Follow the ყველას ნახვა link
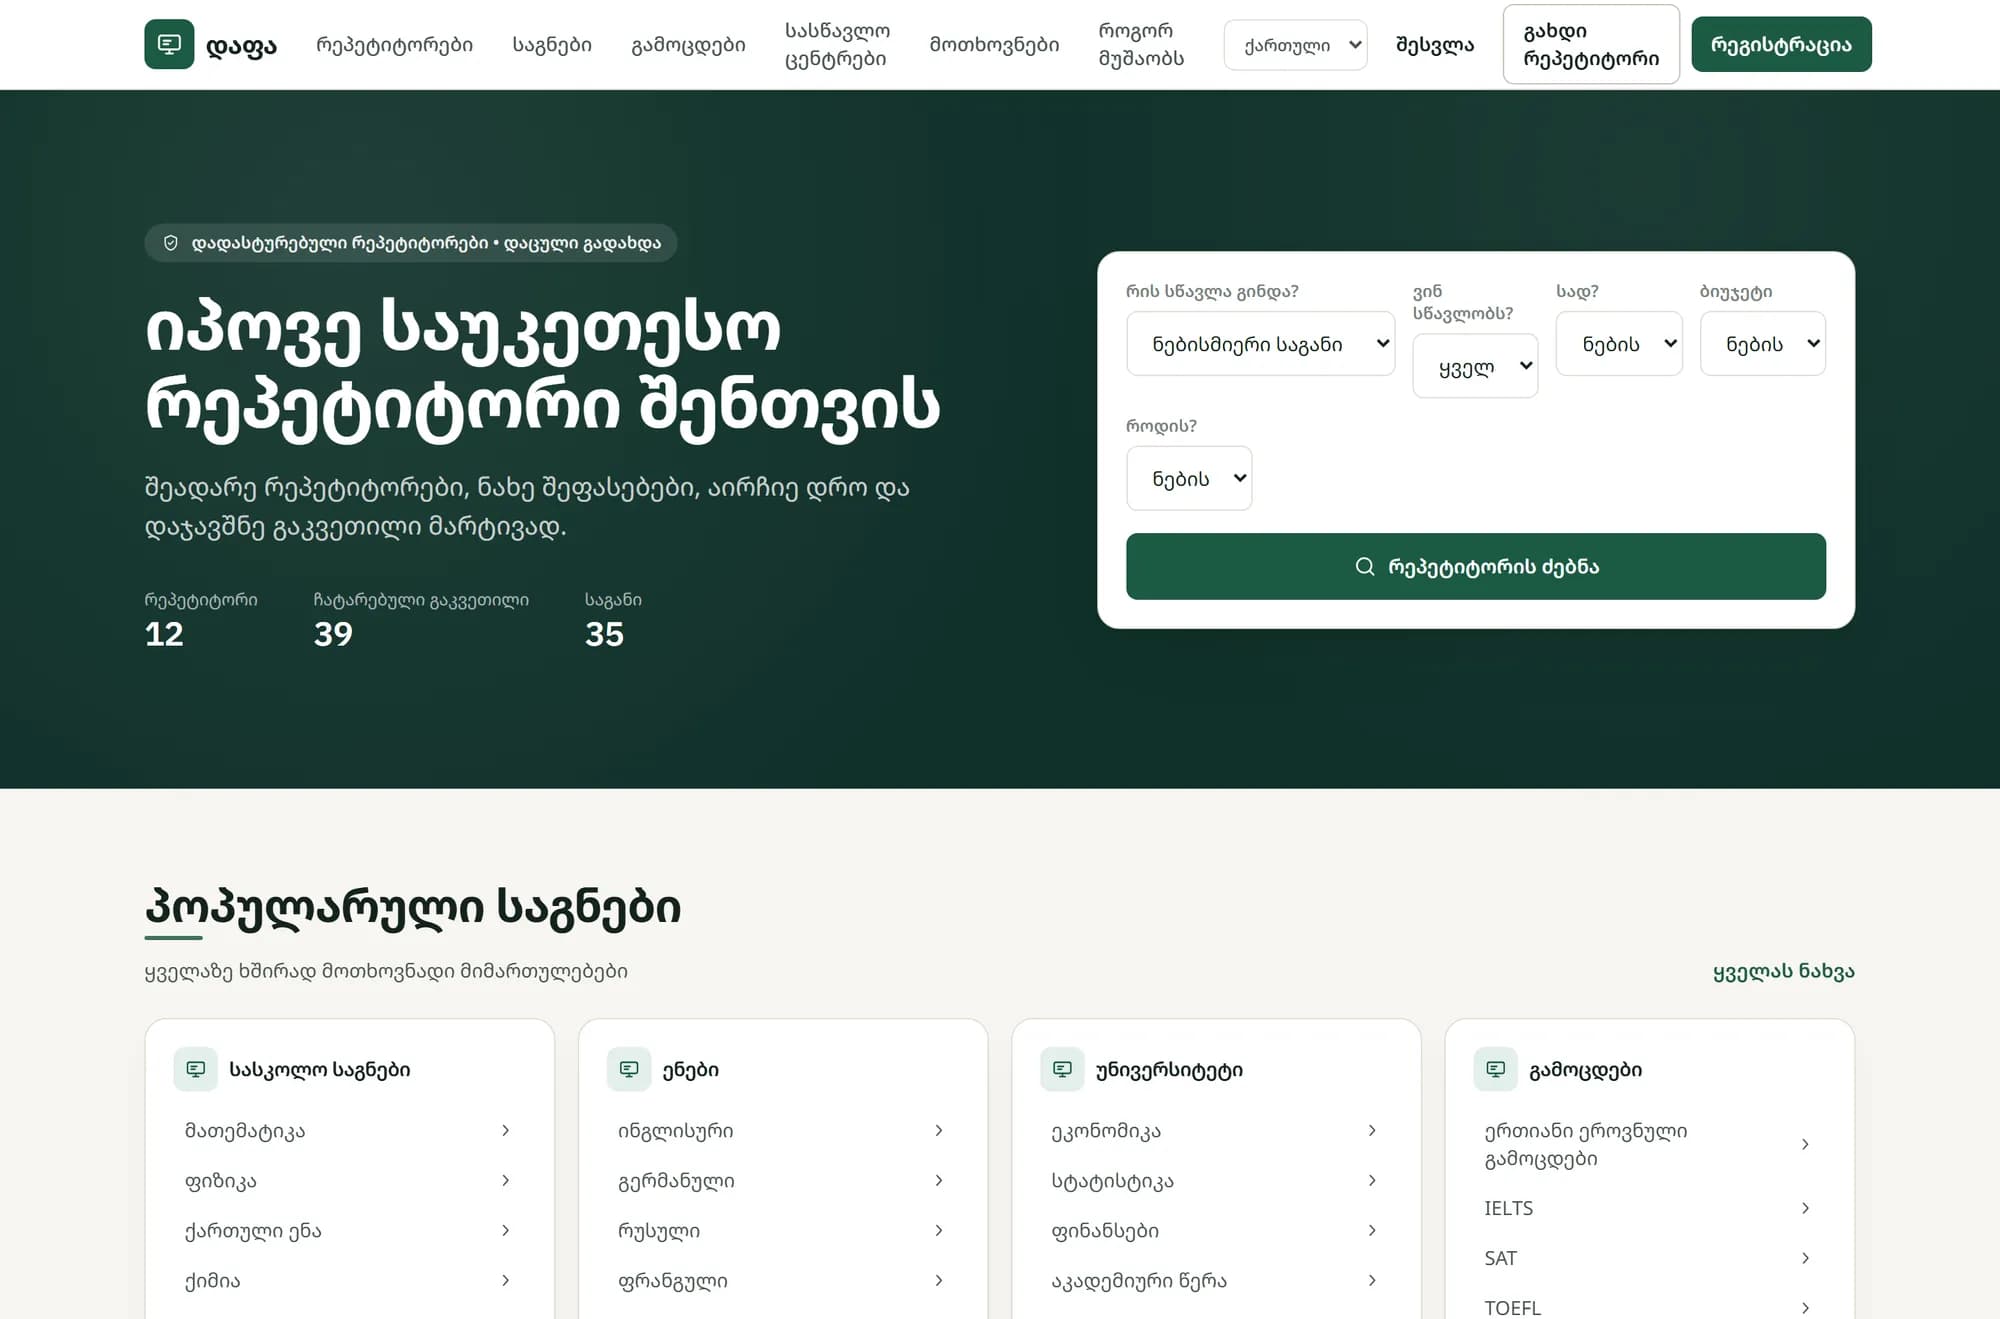This screenshot has height=1319, width=2000. (x=1784, y=971)
